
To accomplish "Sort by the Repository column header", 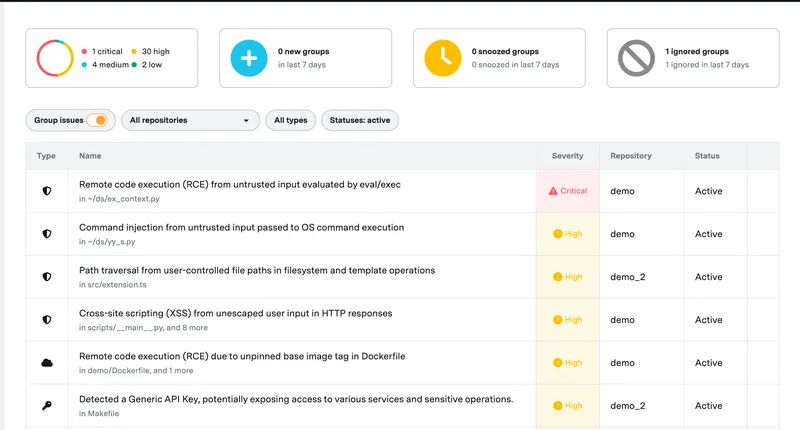I will [x=630, y=156].
